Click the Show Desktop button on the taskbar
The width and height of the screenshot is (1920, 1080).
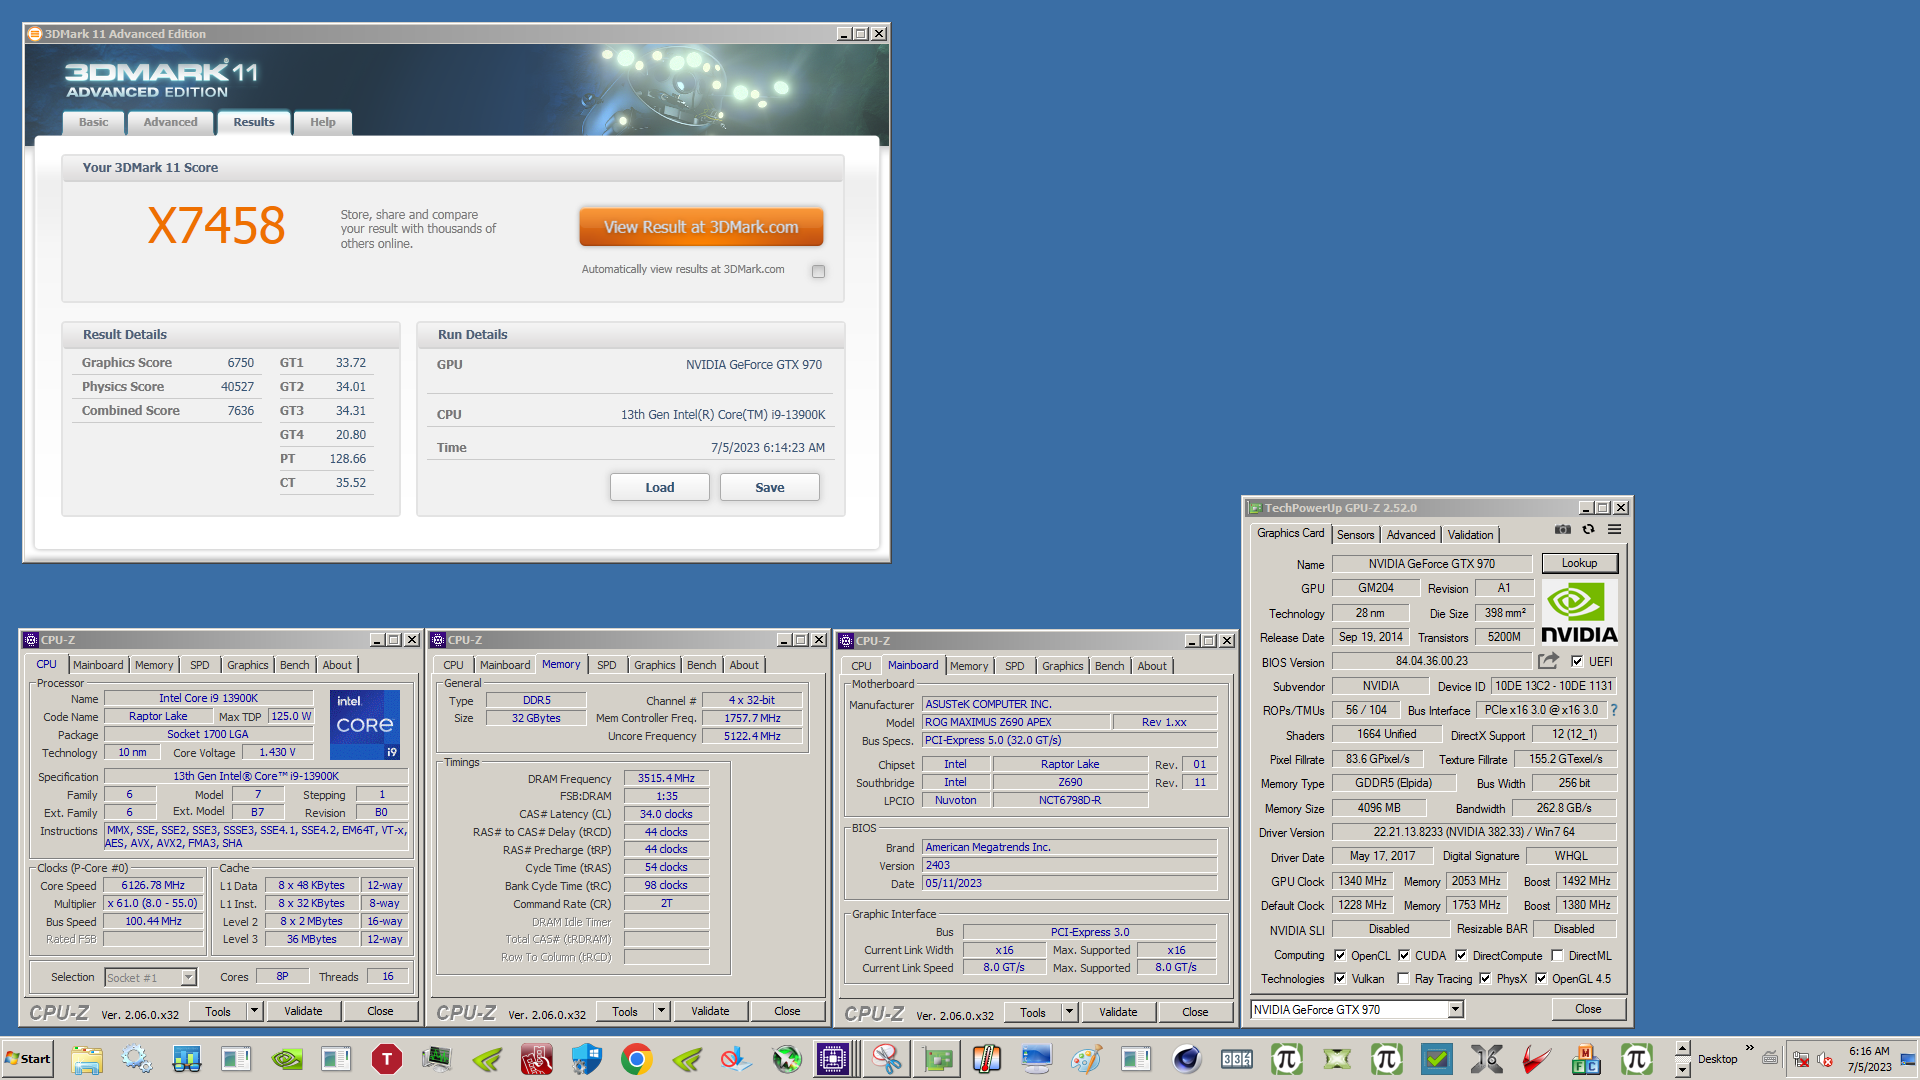click(x=1908, y=1059)
